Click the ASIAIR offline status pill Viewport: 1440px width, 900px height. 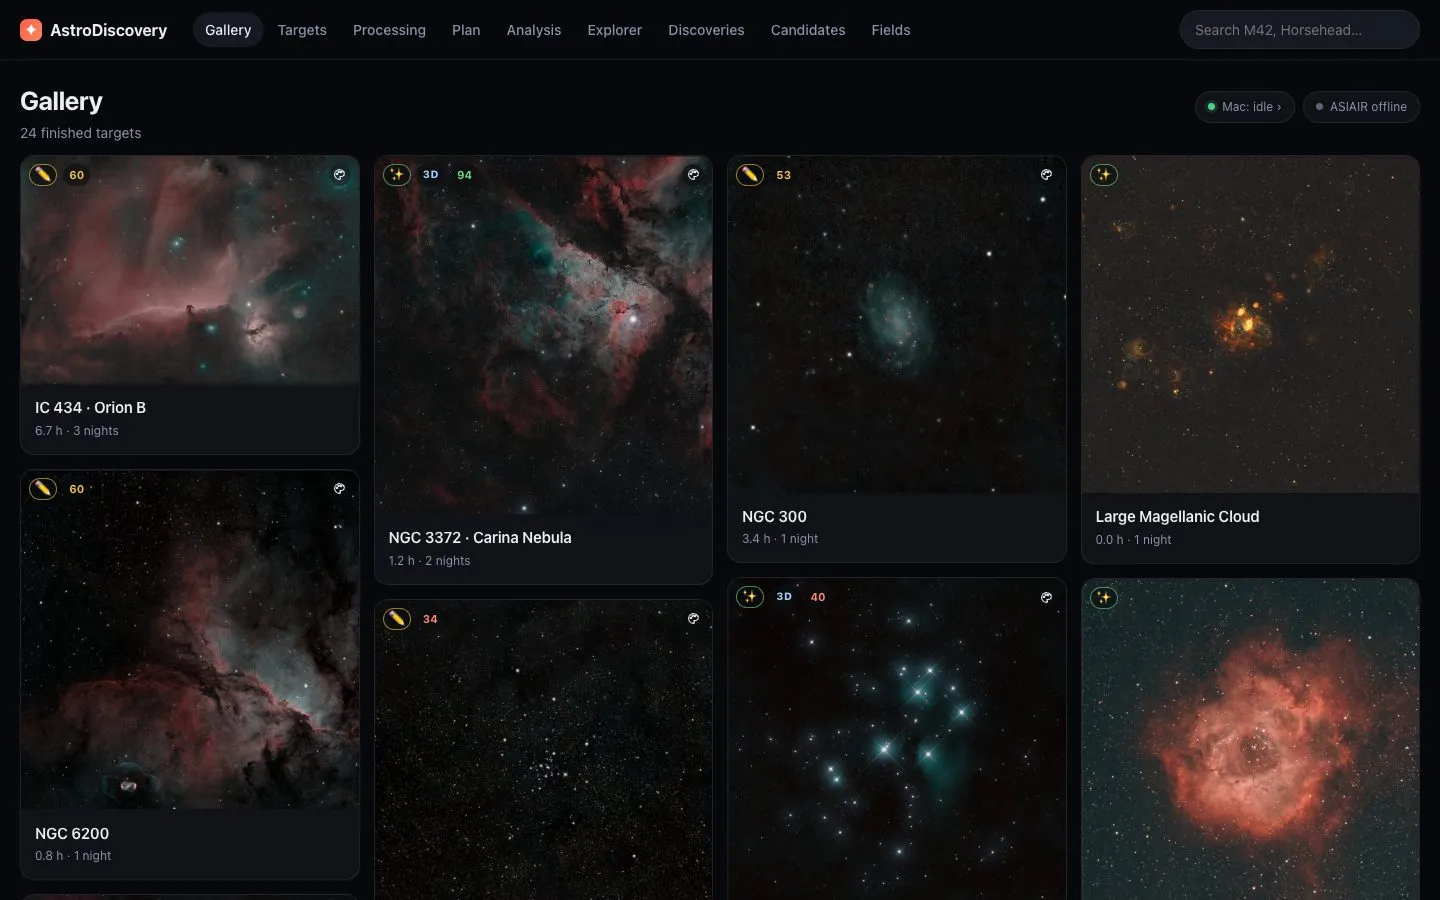[x=1361, y=107]
